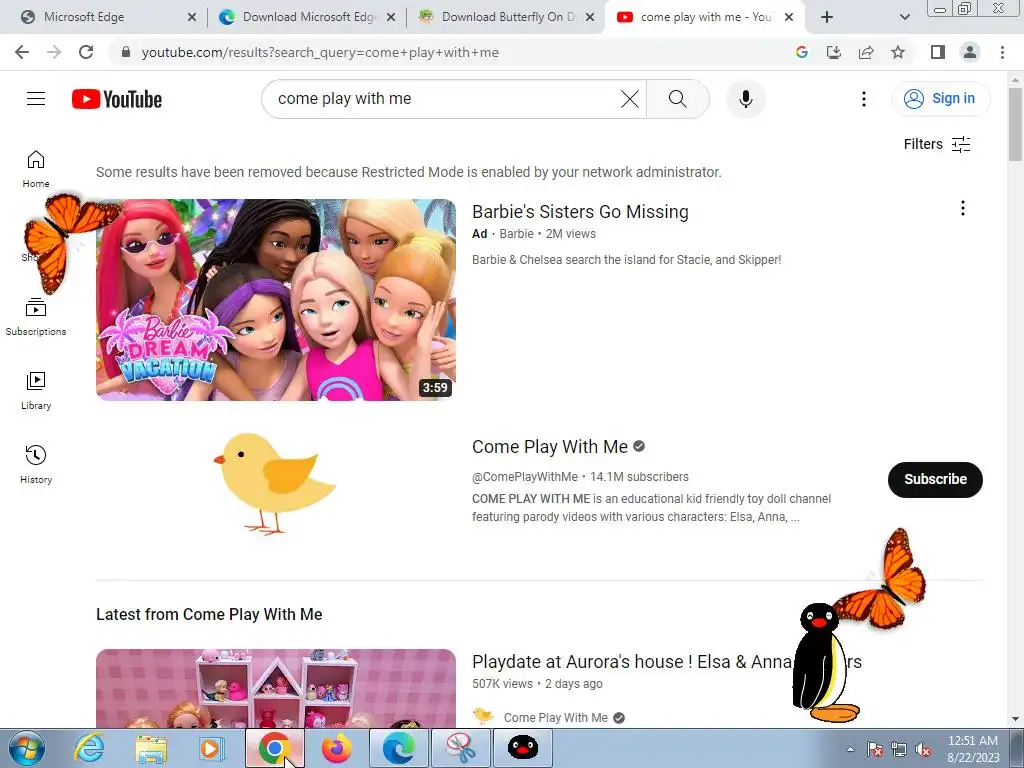Click the Pingu penguin taskbar icon

pyautogui.click(x=522, y=748)
